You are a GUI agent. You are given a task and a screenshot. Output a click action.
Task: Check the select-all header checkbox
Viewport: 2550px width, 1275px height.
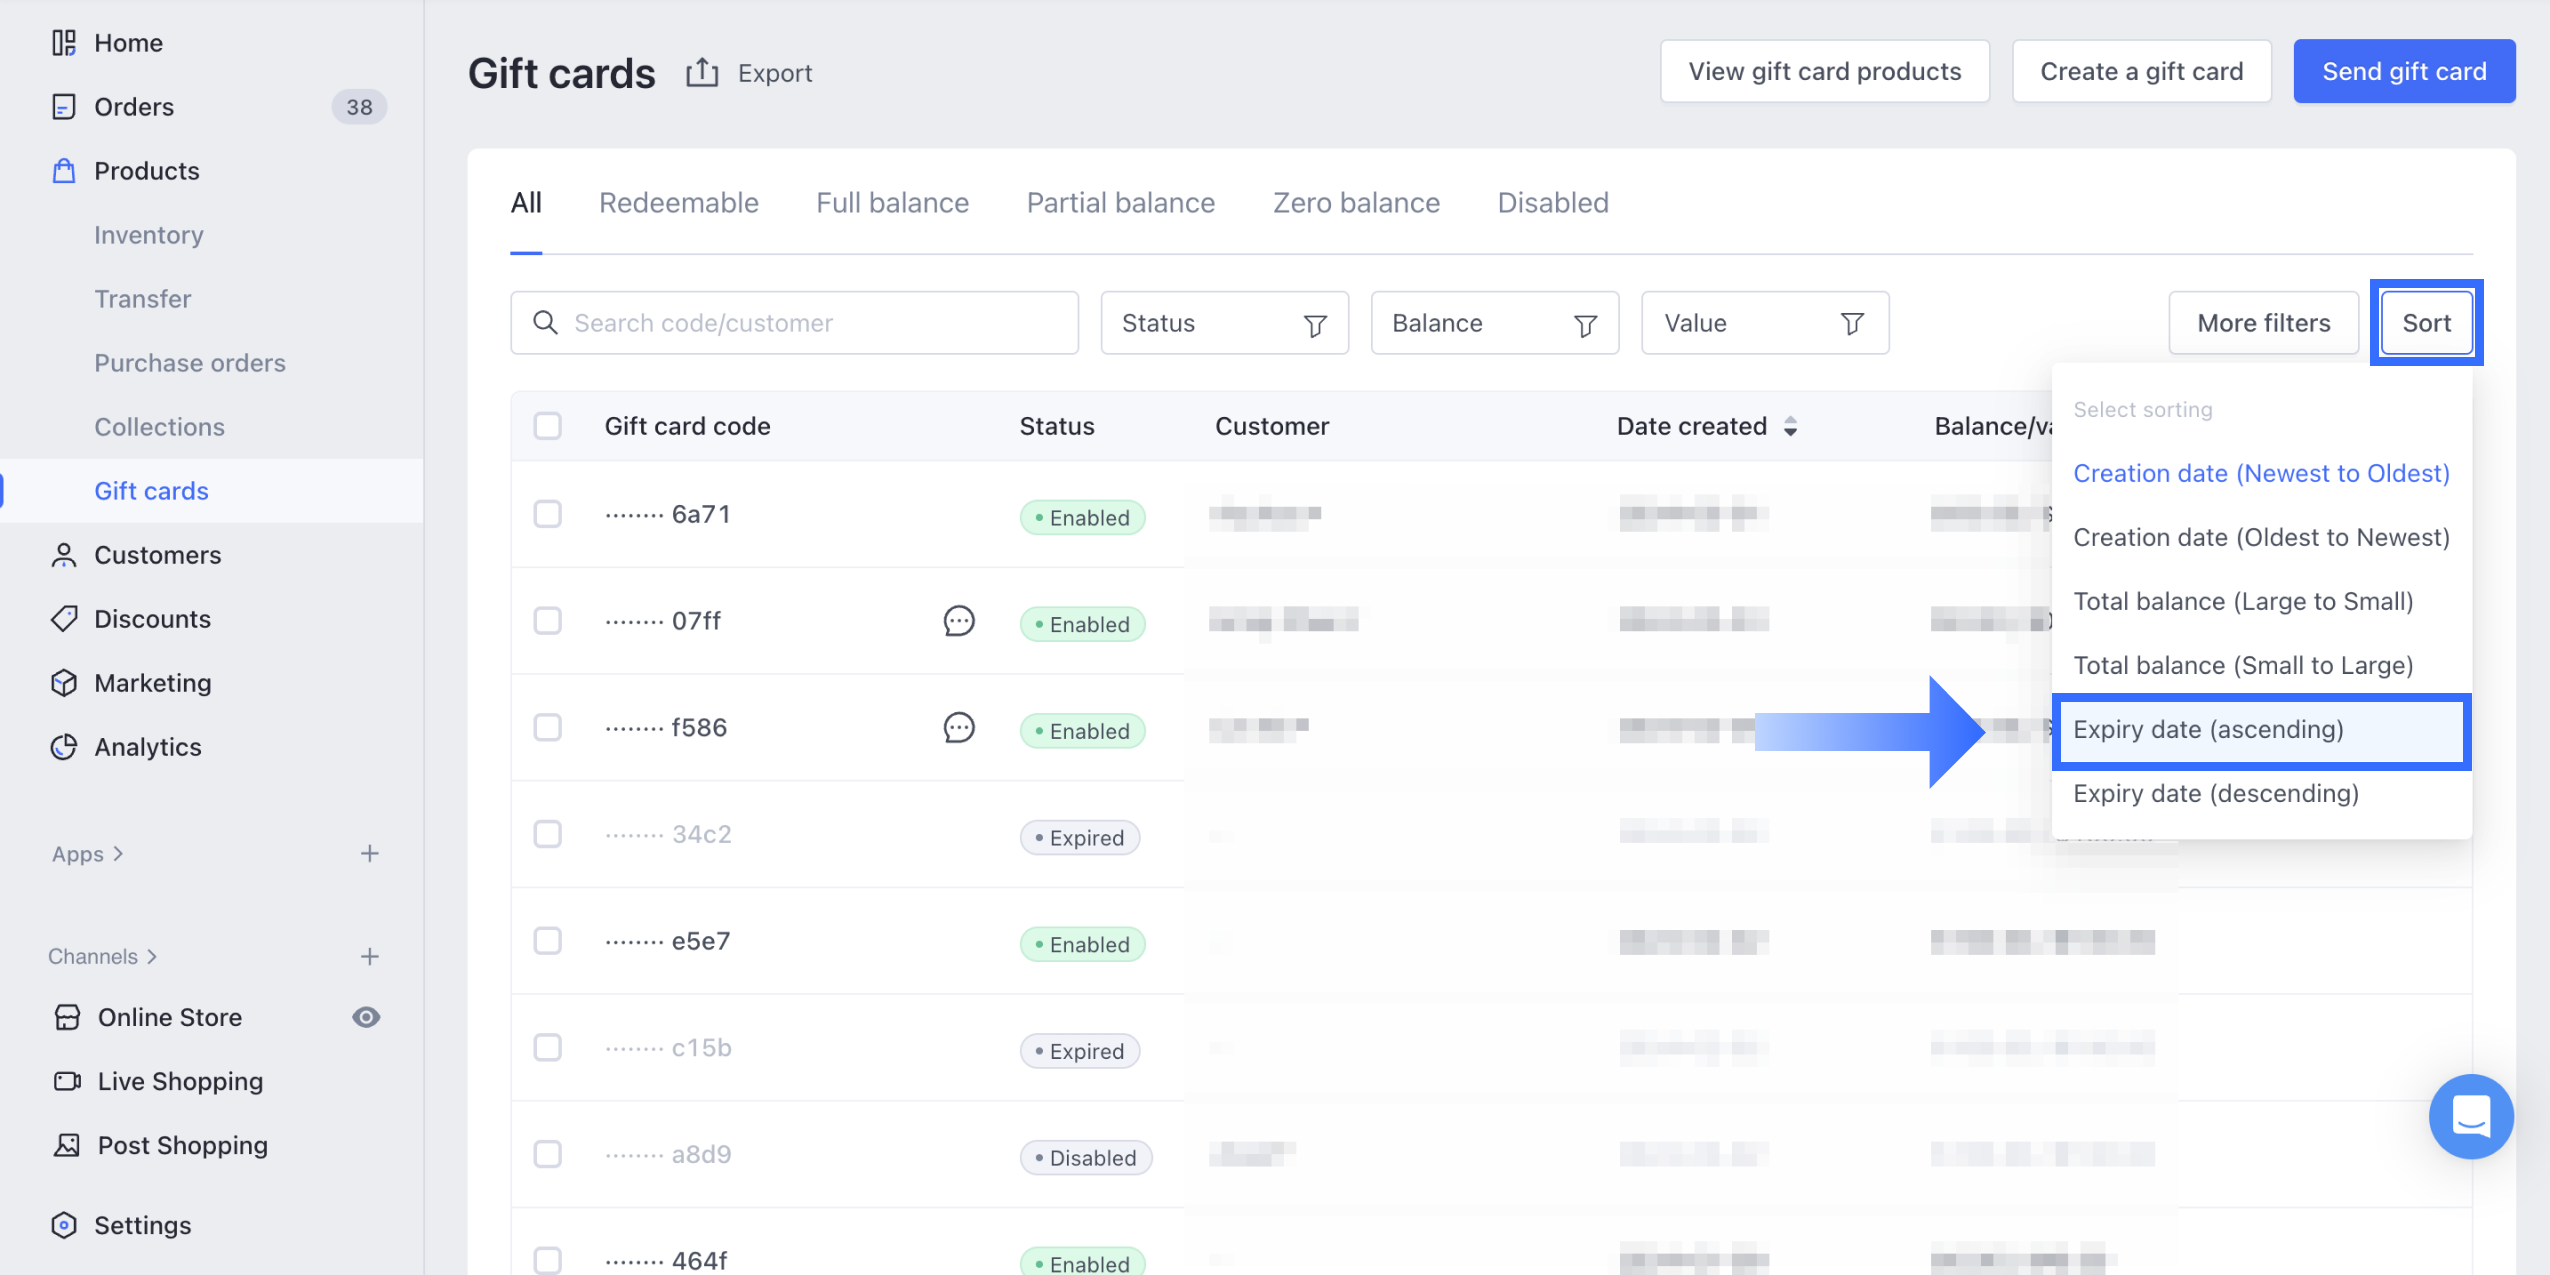pyautogui.click(x=548, y=426)
